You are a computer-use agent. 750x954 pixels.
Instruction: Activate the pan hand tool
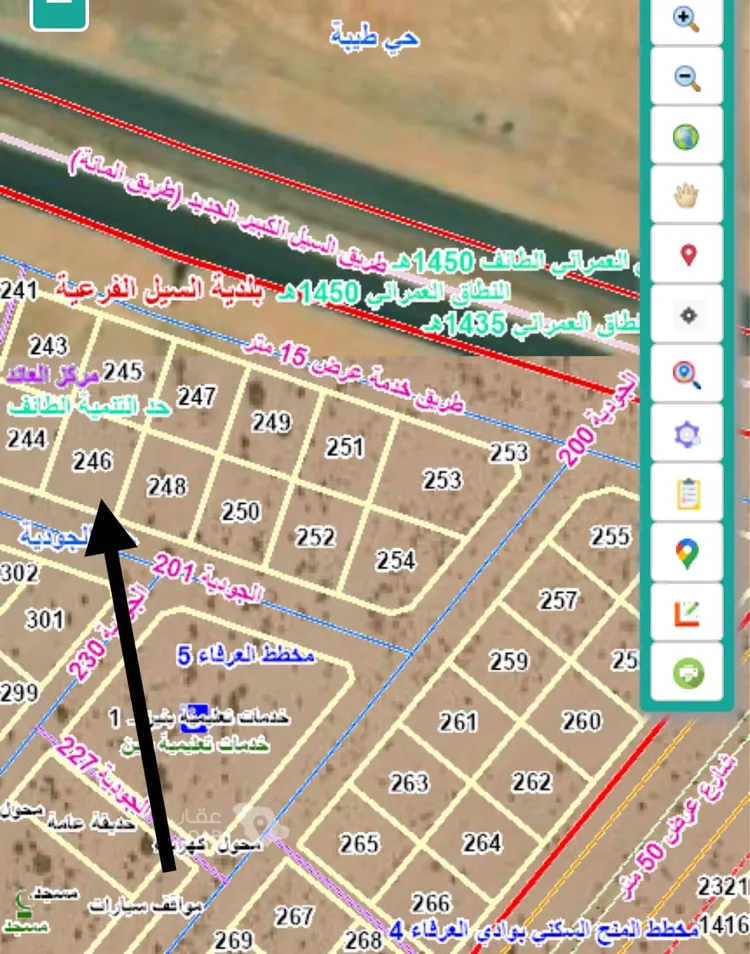pyautogui.click(x=686, y=195)
